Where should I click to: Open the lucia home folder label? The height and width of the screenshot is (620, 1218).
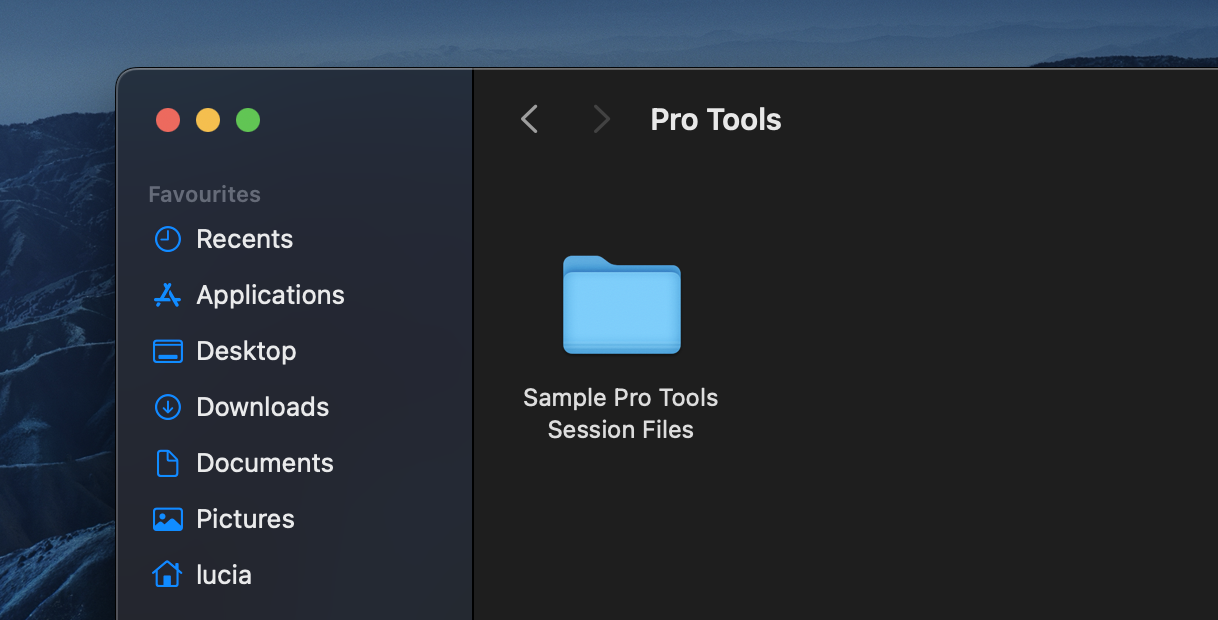click(x=223, y=575)
